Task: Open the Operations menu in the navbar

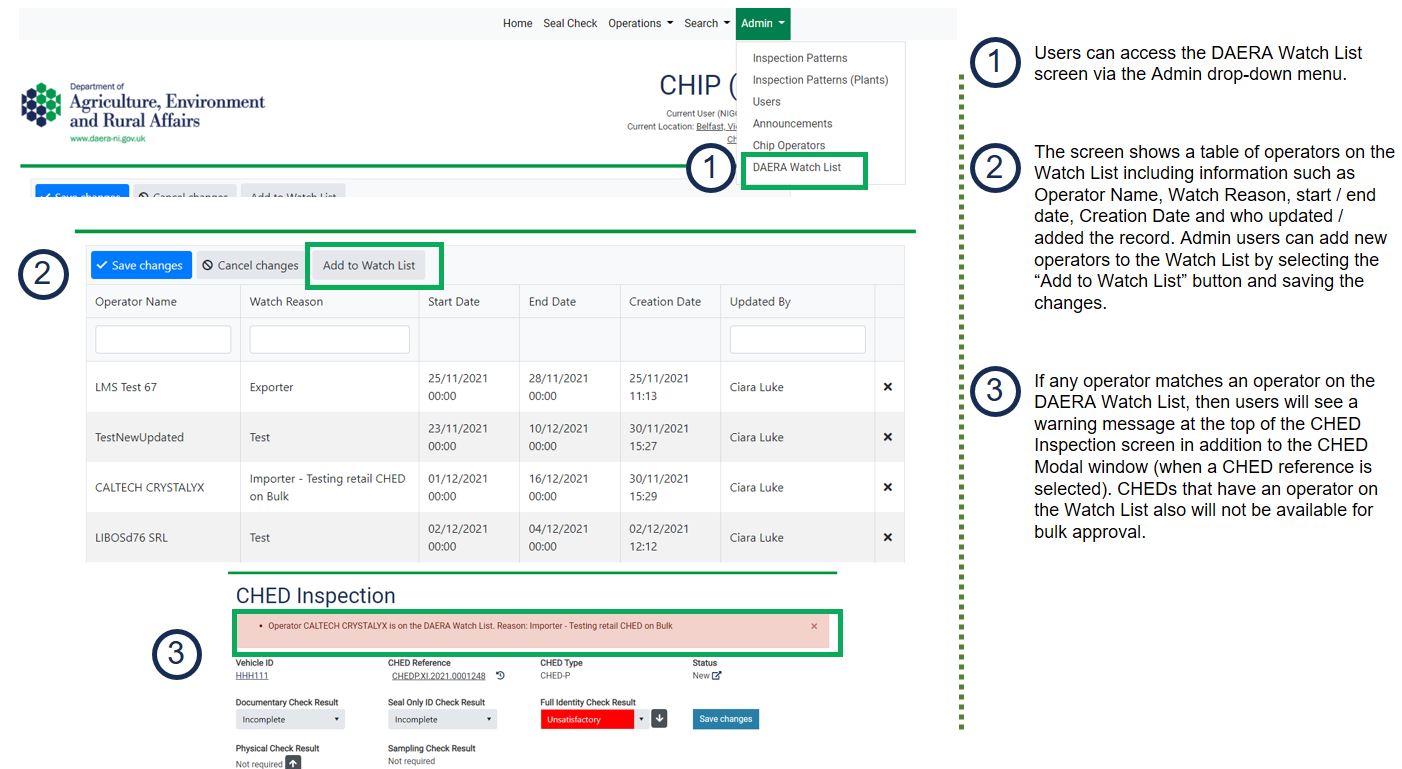Action: click(640, 23)
